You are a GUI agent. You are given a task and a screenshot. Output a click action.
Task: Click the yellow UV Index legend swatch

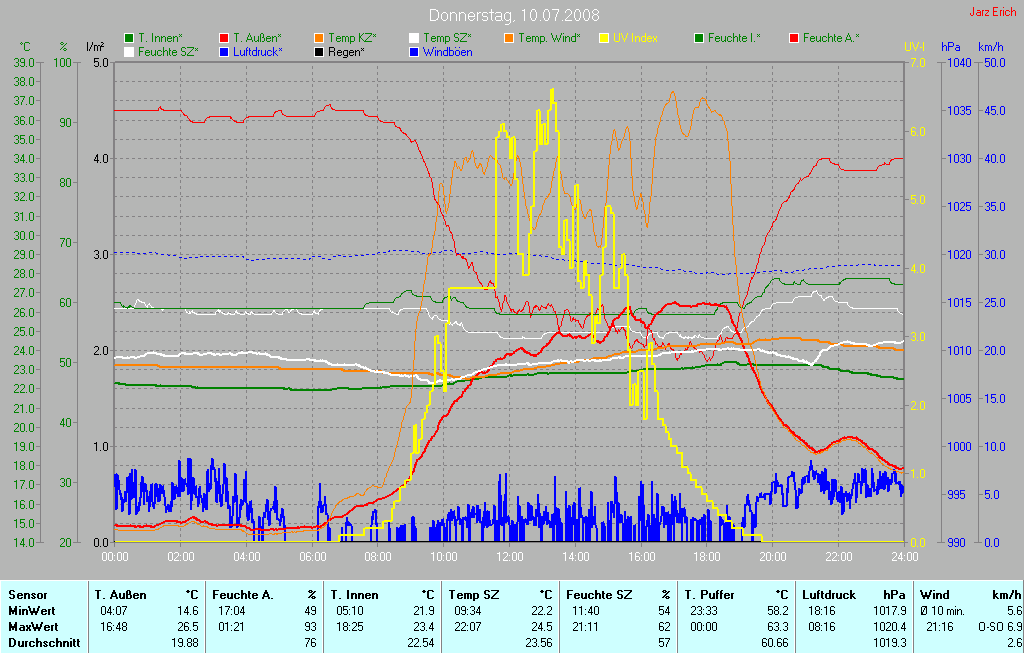click(x=604, y=39)
